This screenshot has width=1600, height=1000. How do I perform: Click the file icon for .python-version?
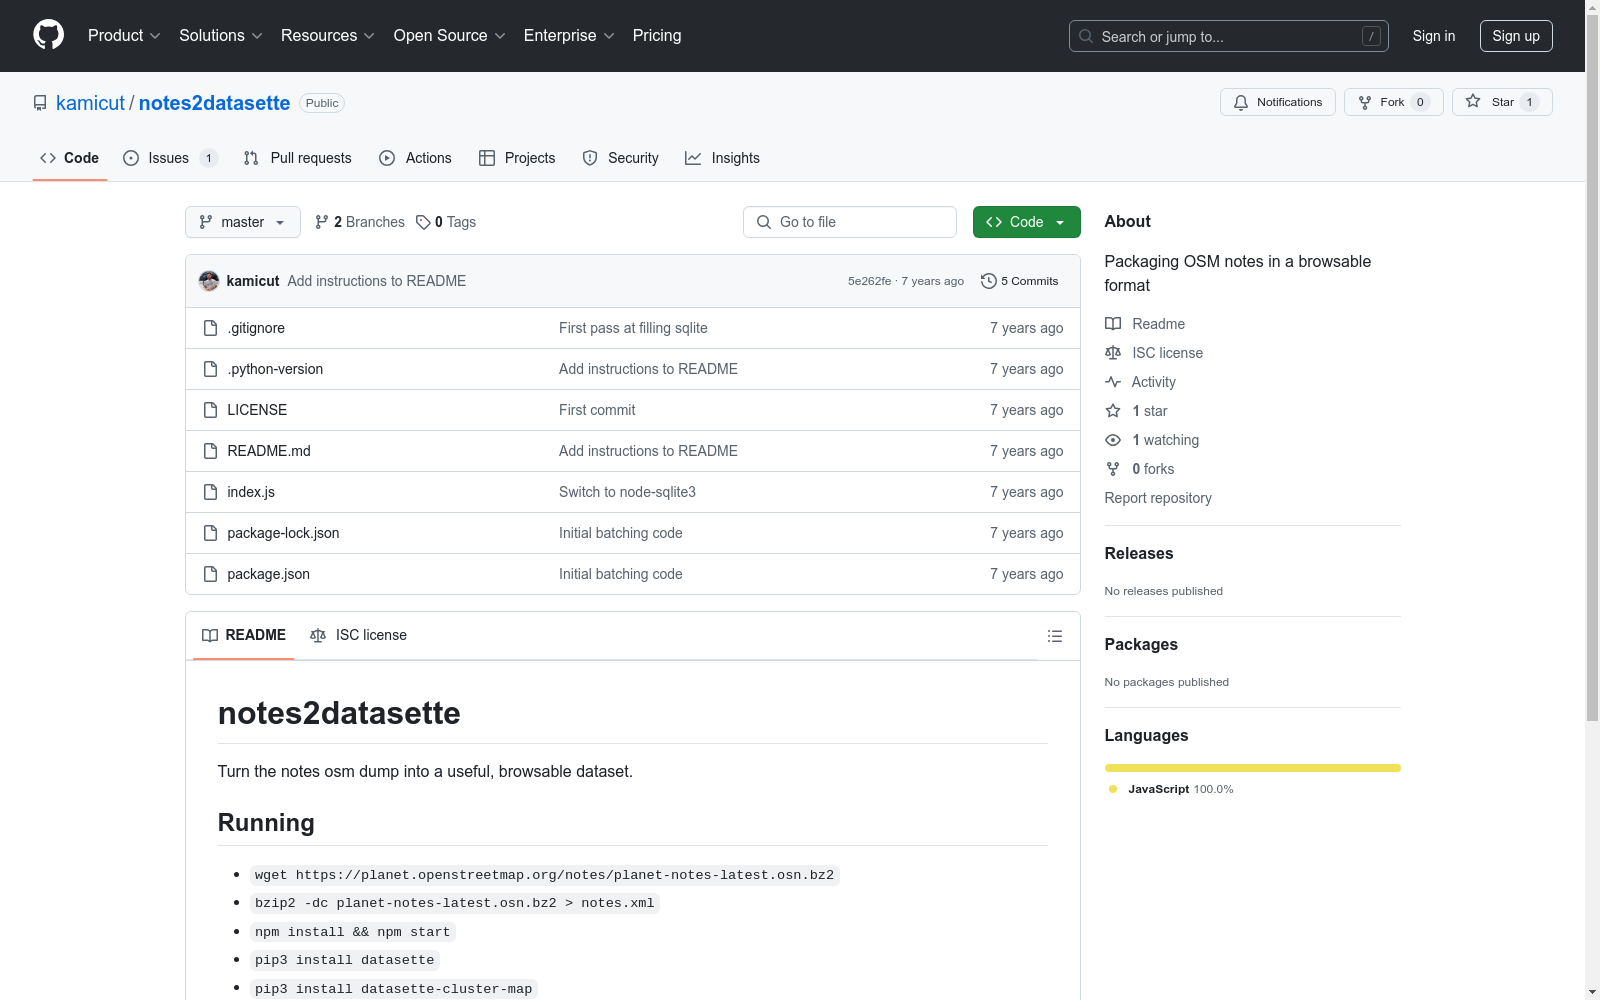(x=210, y=369)
